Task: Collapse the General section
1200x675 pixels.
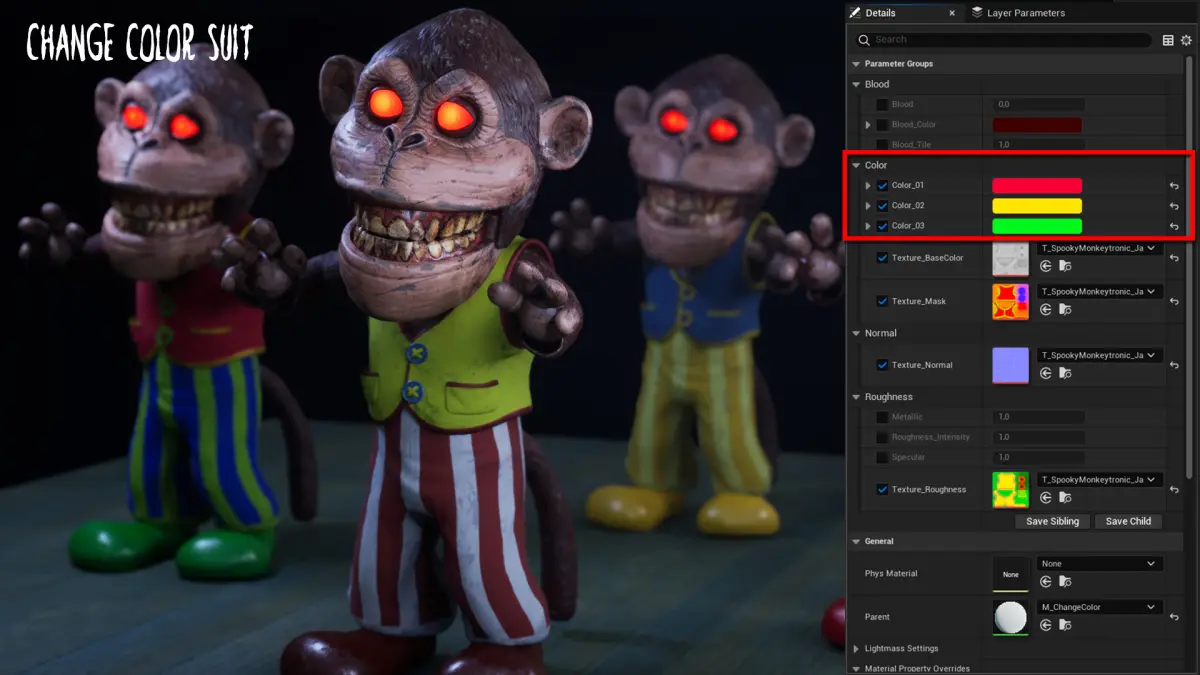Action: (856, 542)
